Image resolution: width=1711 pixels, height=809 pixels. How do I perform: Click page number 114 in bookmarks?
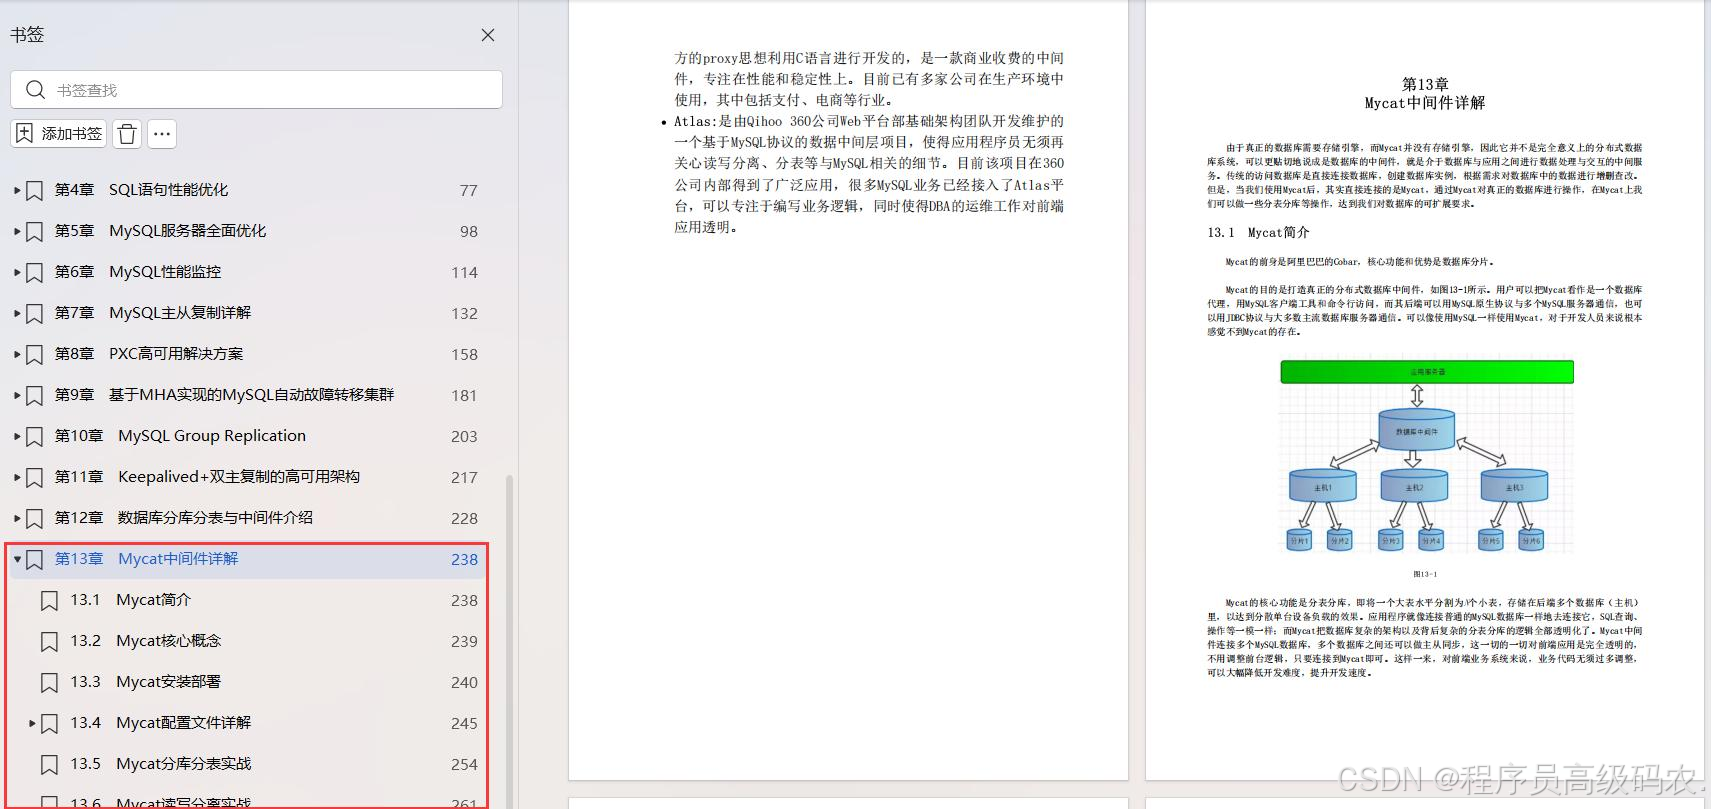[464, 273]
